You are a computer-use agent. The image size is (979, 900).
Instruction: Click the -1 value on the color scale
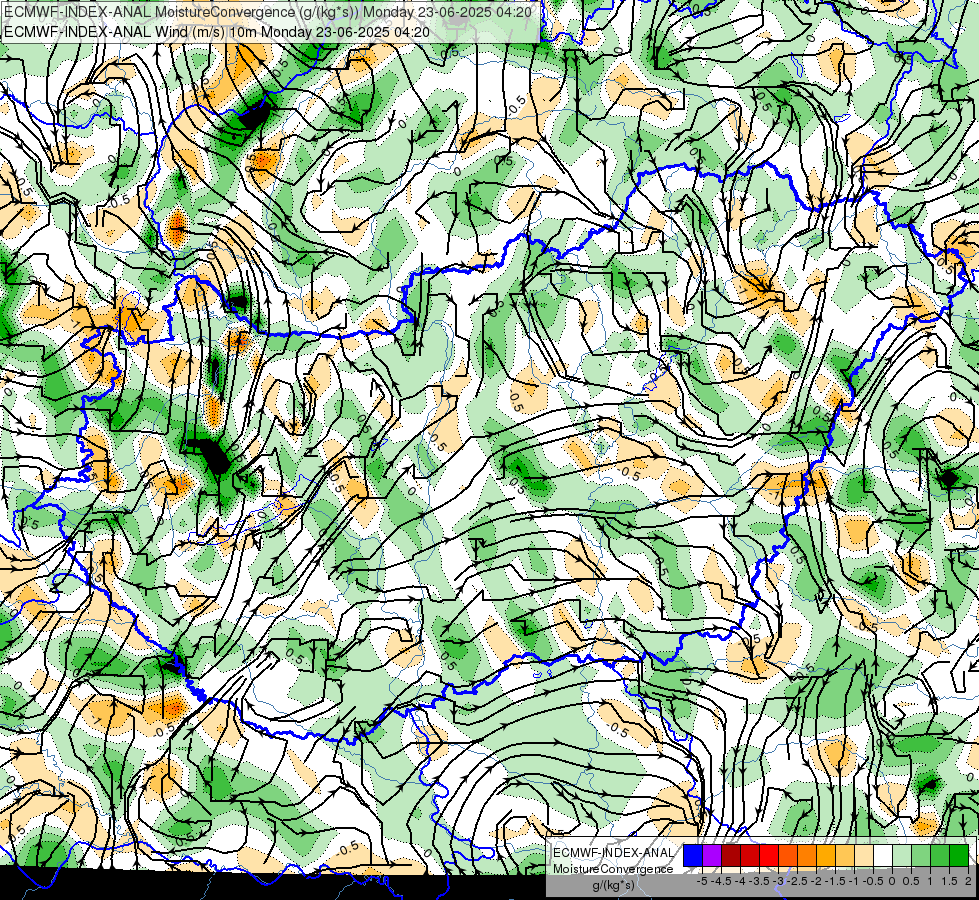point(854,881)
